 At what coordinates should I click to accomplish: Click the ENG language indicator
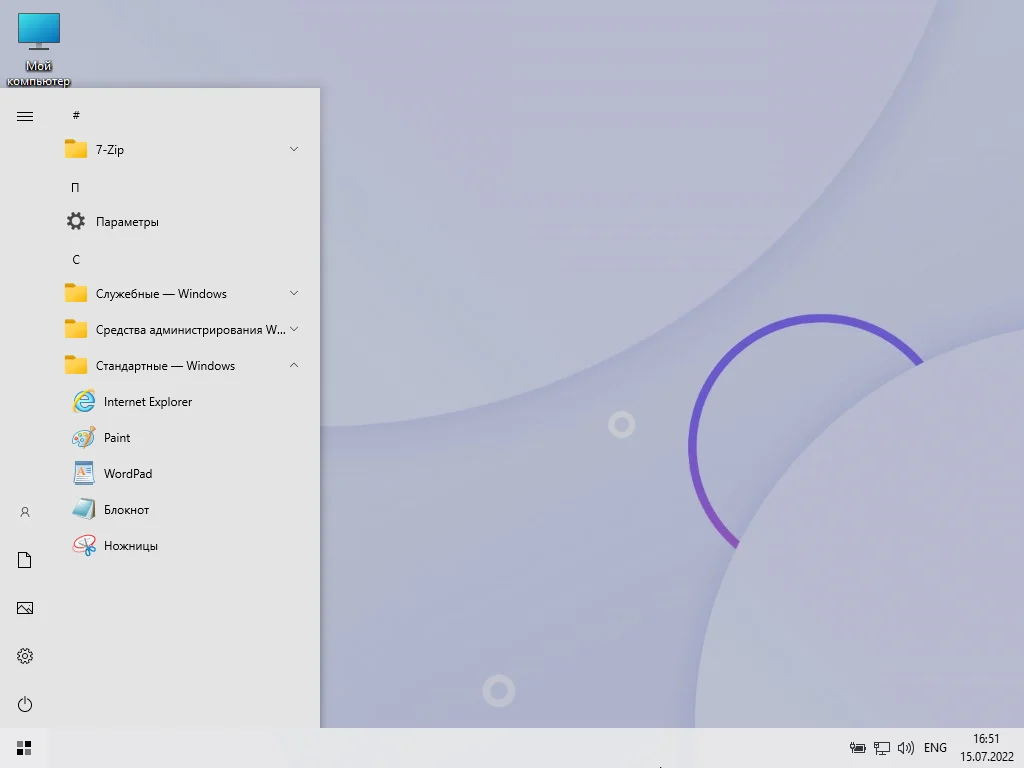(x=935, y=748)
